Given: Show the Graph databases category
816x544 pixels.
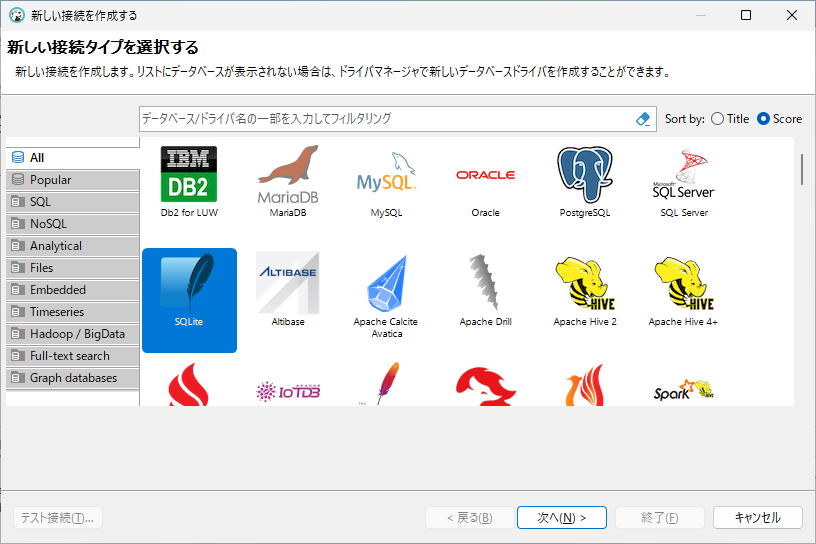Looking at the screenshot, I should (x=73, y=378).
